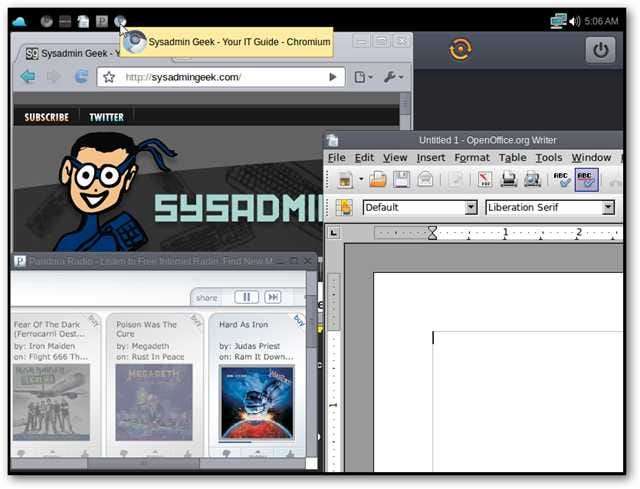This screenshot has height=489, width=640.
Task: Open the network status tray icon
Action: click(x=558, y=21)
